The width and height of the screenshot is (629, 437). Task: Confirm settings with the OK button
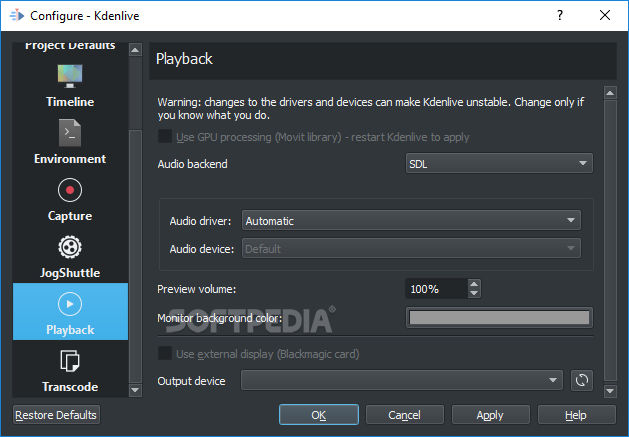tap(319, 415)
